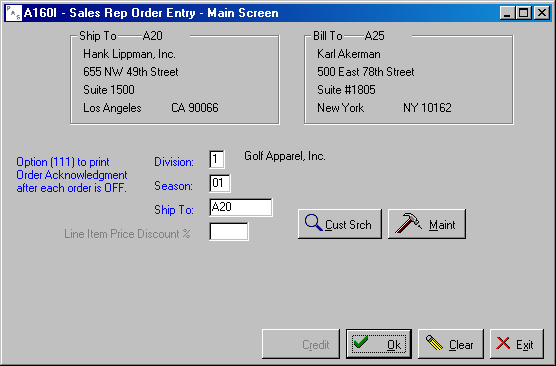Maximize the order entry window
The width and height of the screenshot is (556, 366).
[523, 13]
